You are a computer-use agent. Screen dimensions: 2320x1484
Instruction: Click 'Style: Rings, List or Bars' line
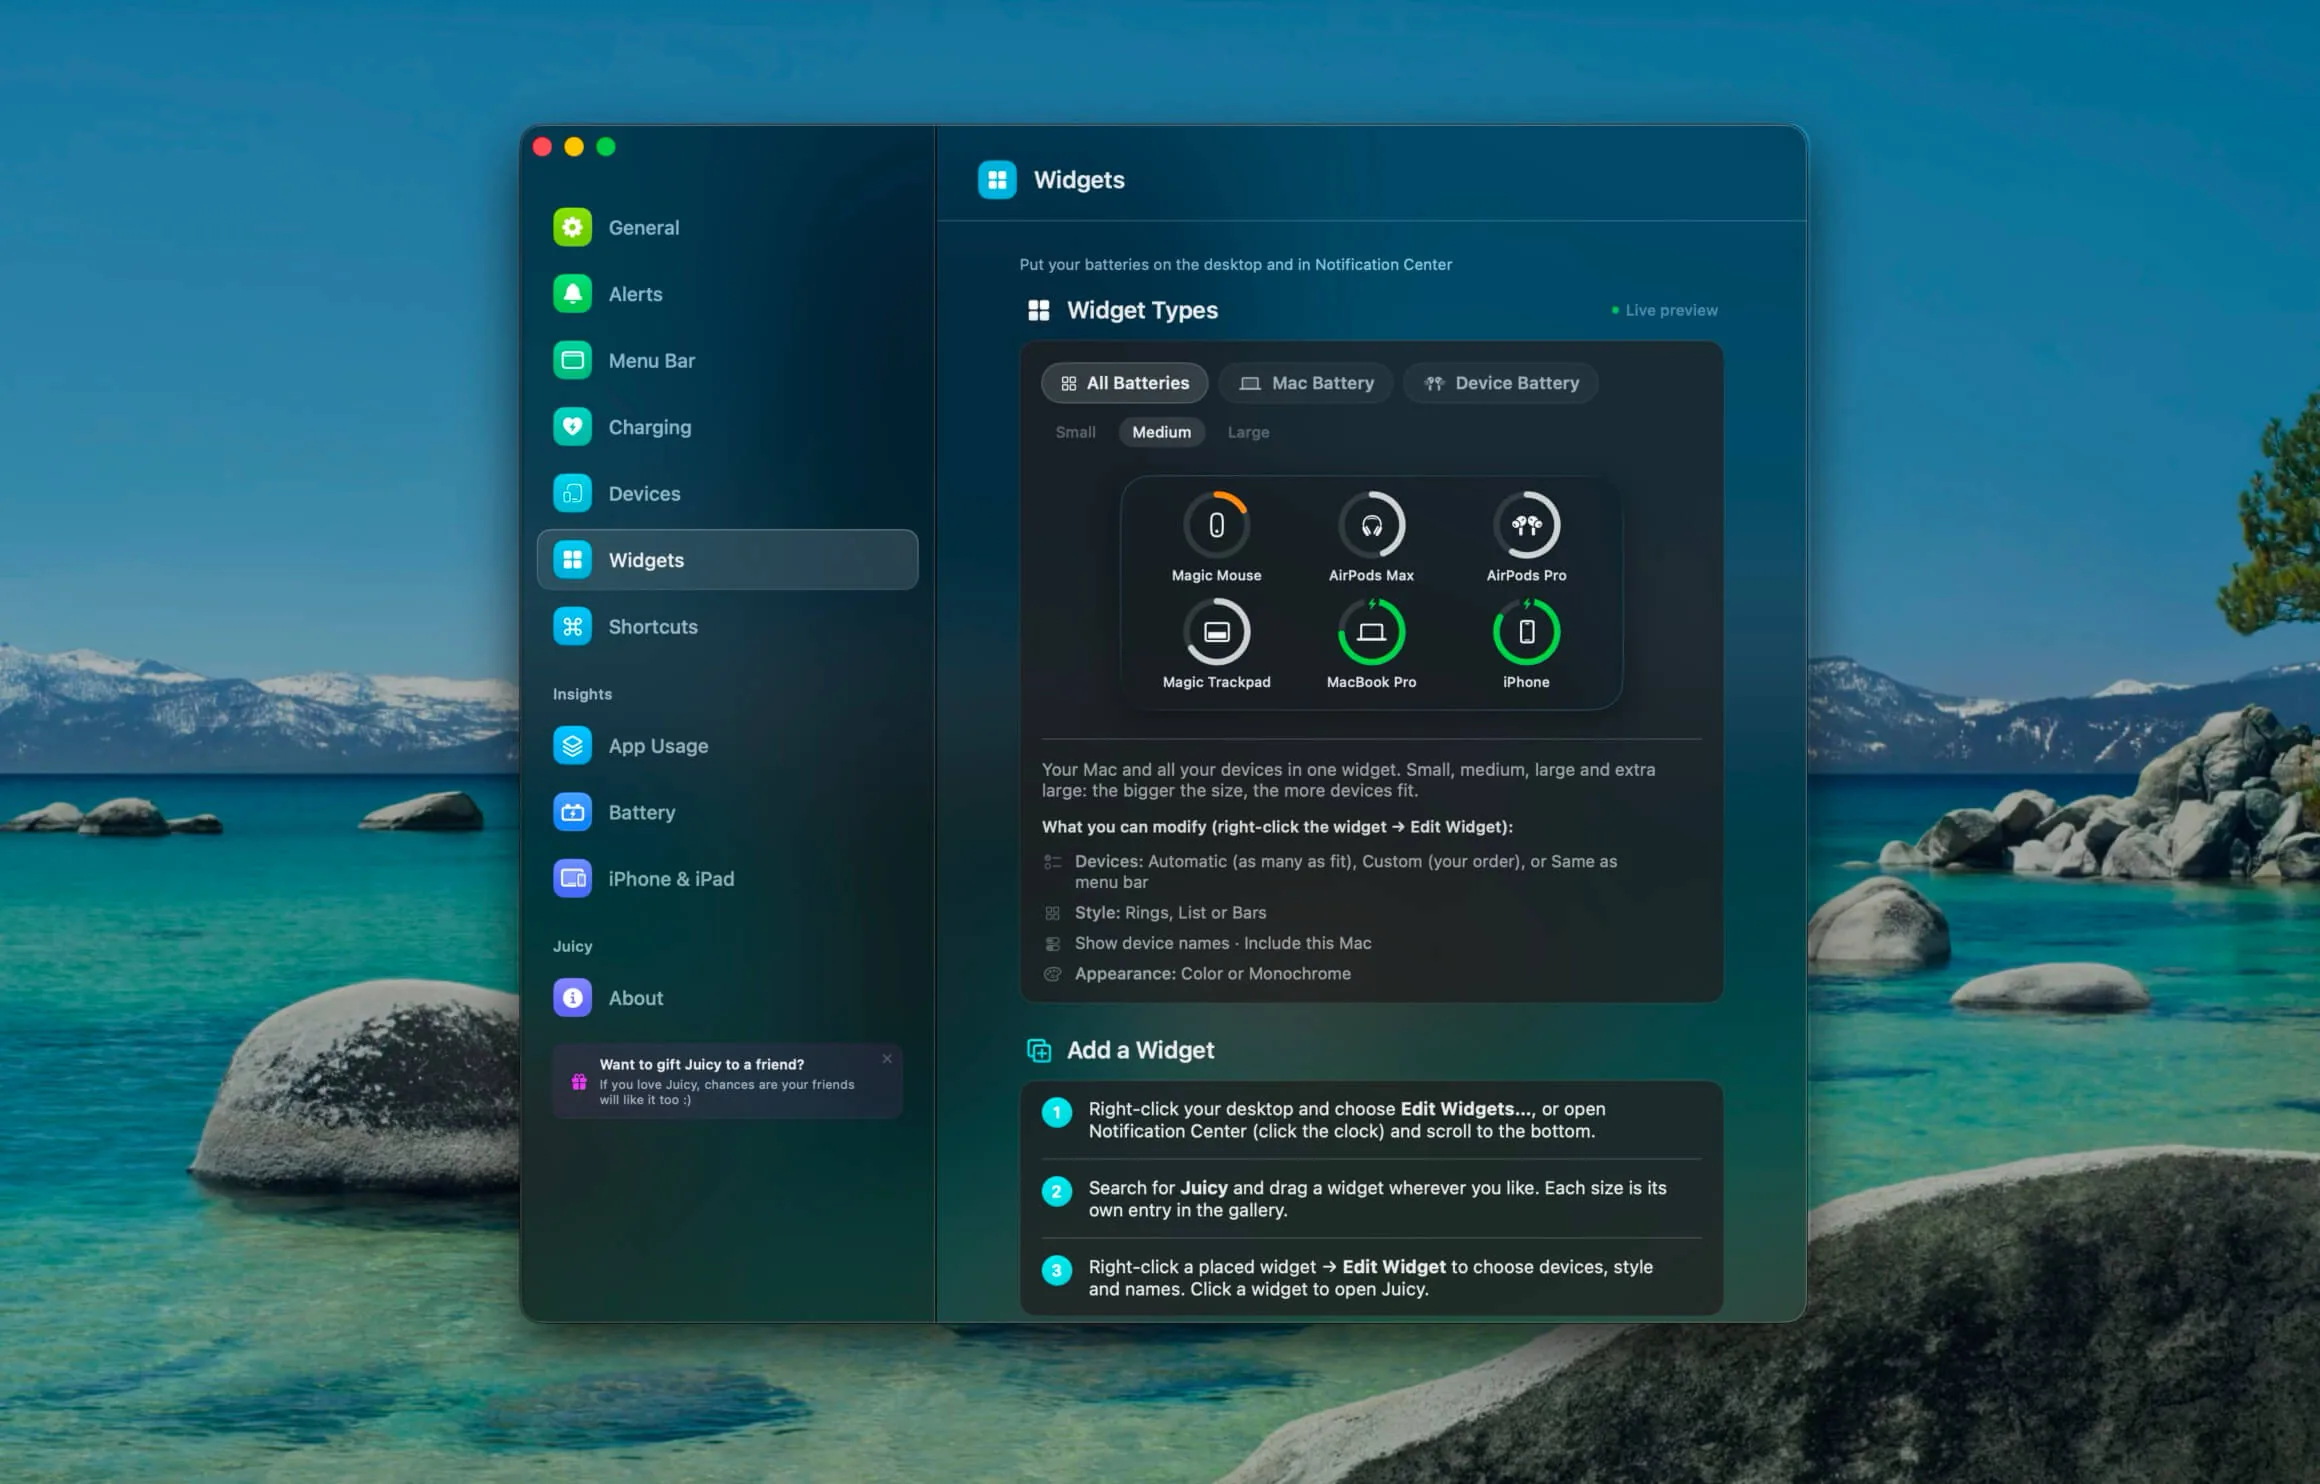click(1171, 913)
